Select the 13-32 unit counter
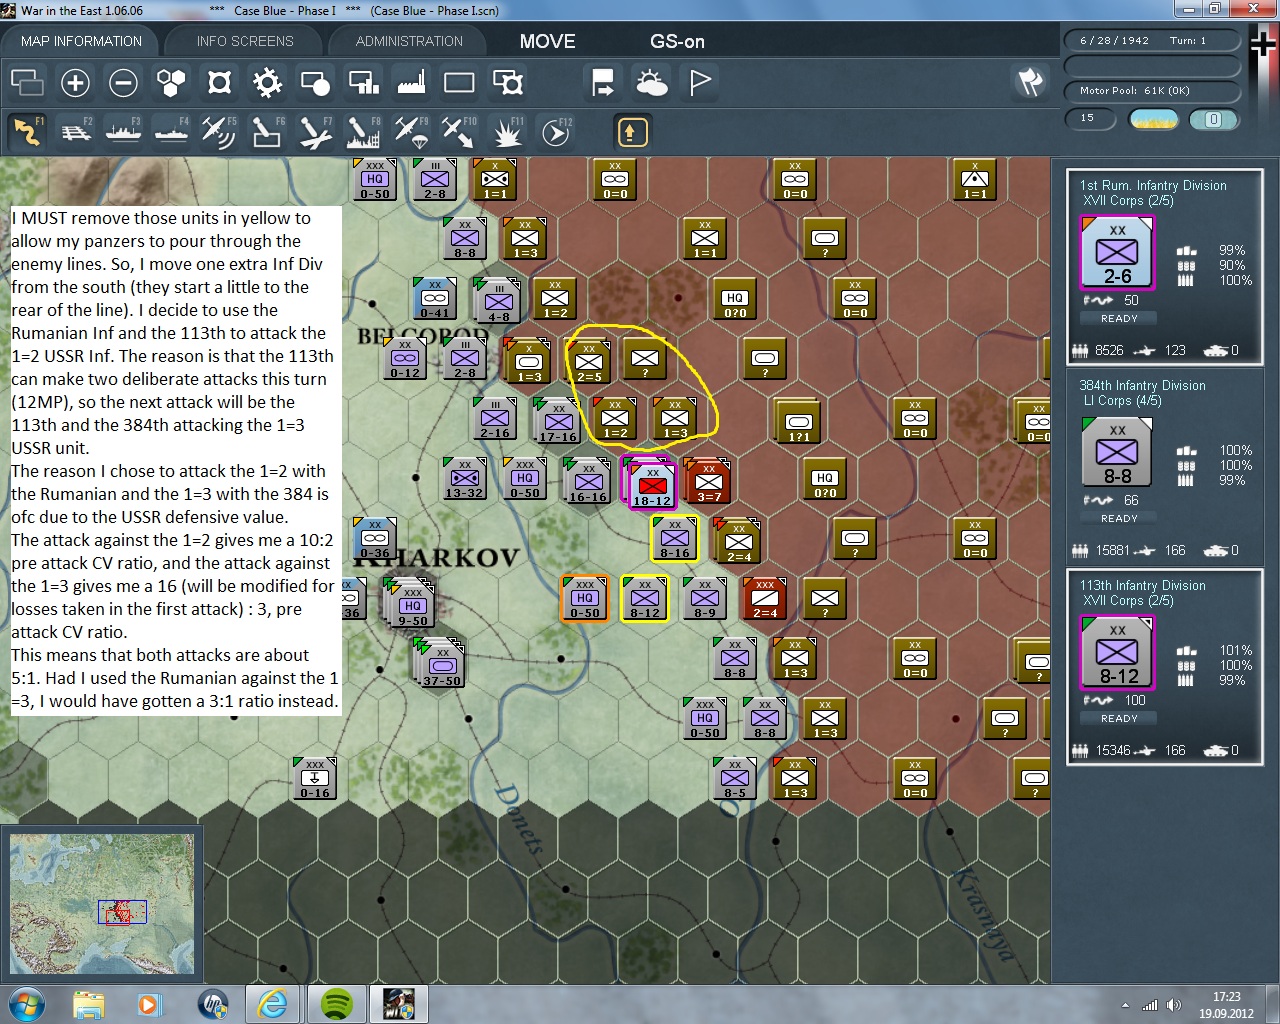The image size is (1280, 1024). (465, 478)
